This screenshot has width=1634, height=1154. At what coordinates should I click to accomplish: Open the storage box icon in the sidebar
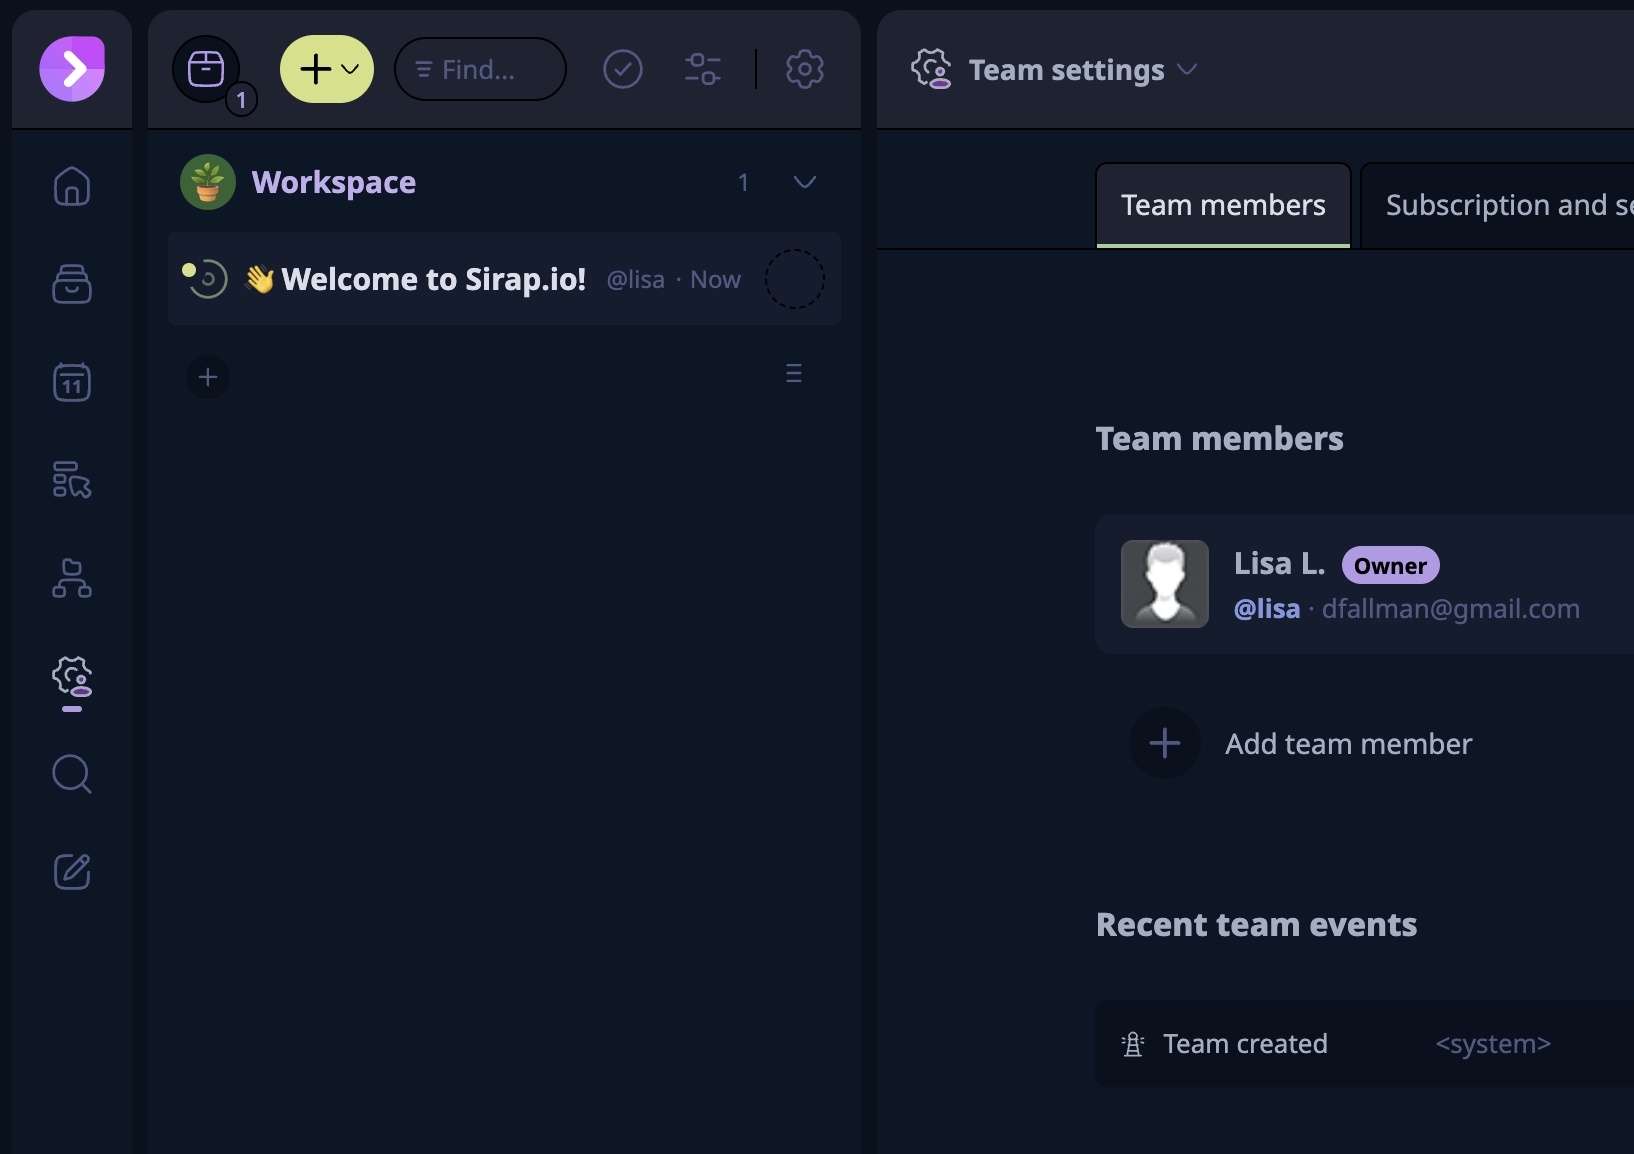tap(71, 284)
